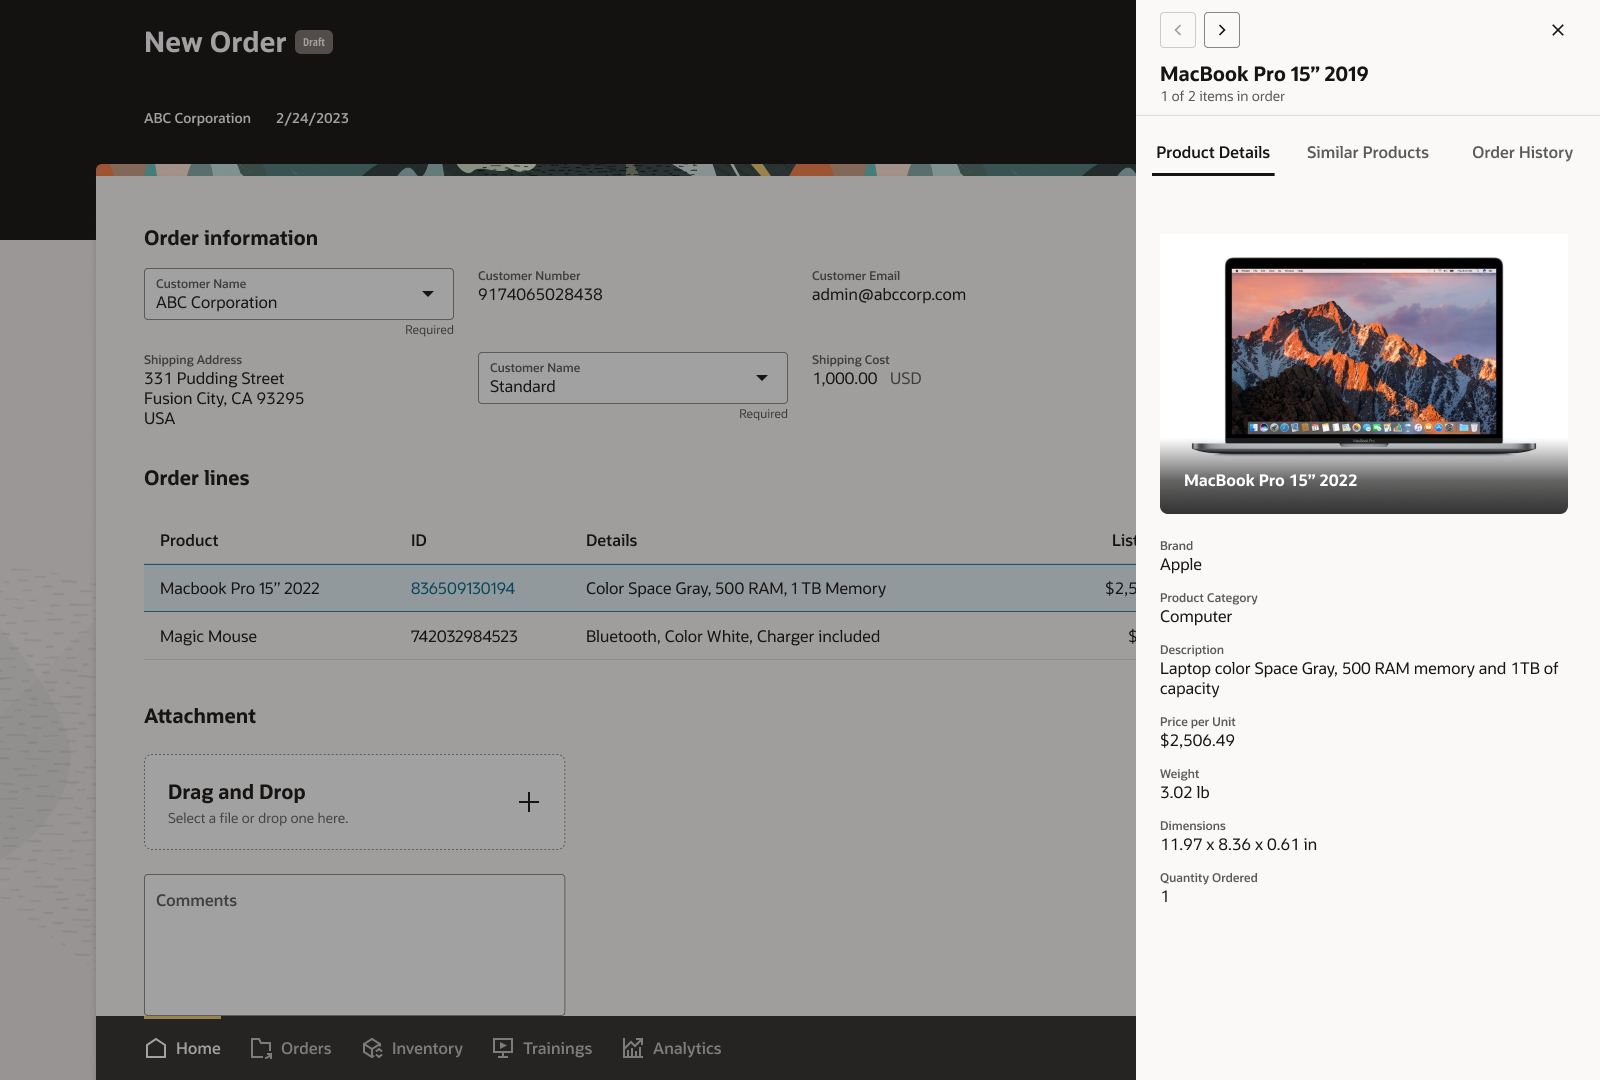1600x1080 pixels.
Task: Click 'Select a file or drop one here' text
Action: click(258, 818)
